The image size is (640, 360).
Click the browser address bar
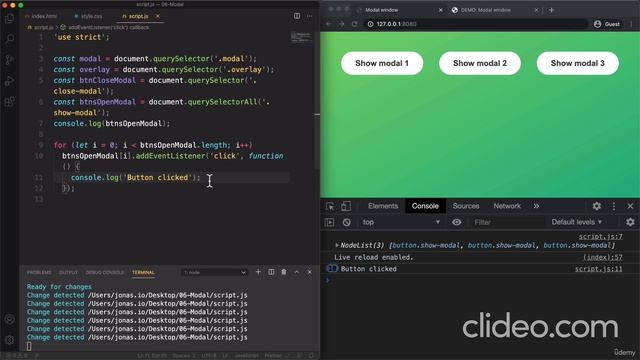pos(475,24)
